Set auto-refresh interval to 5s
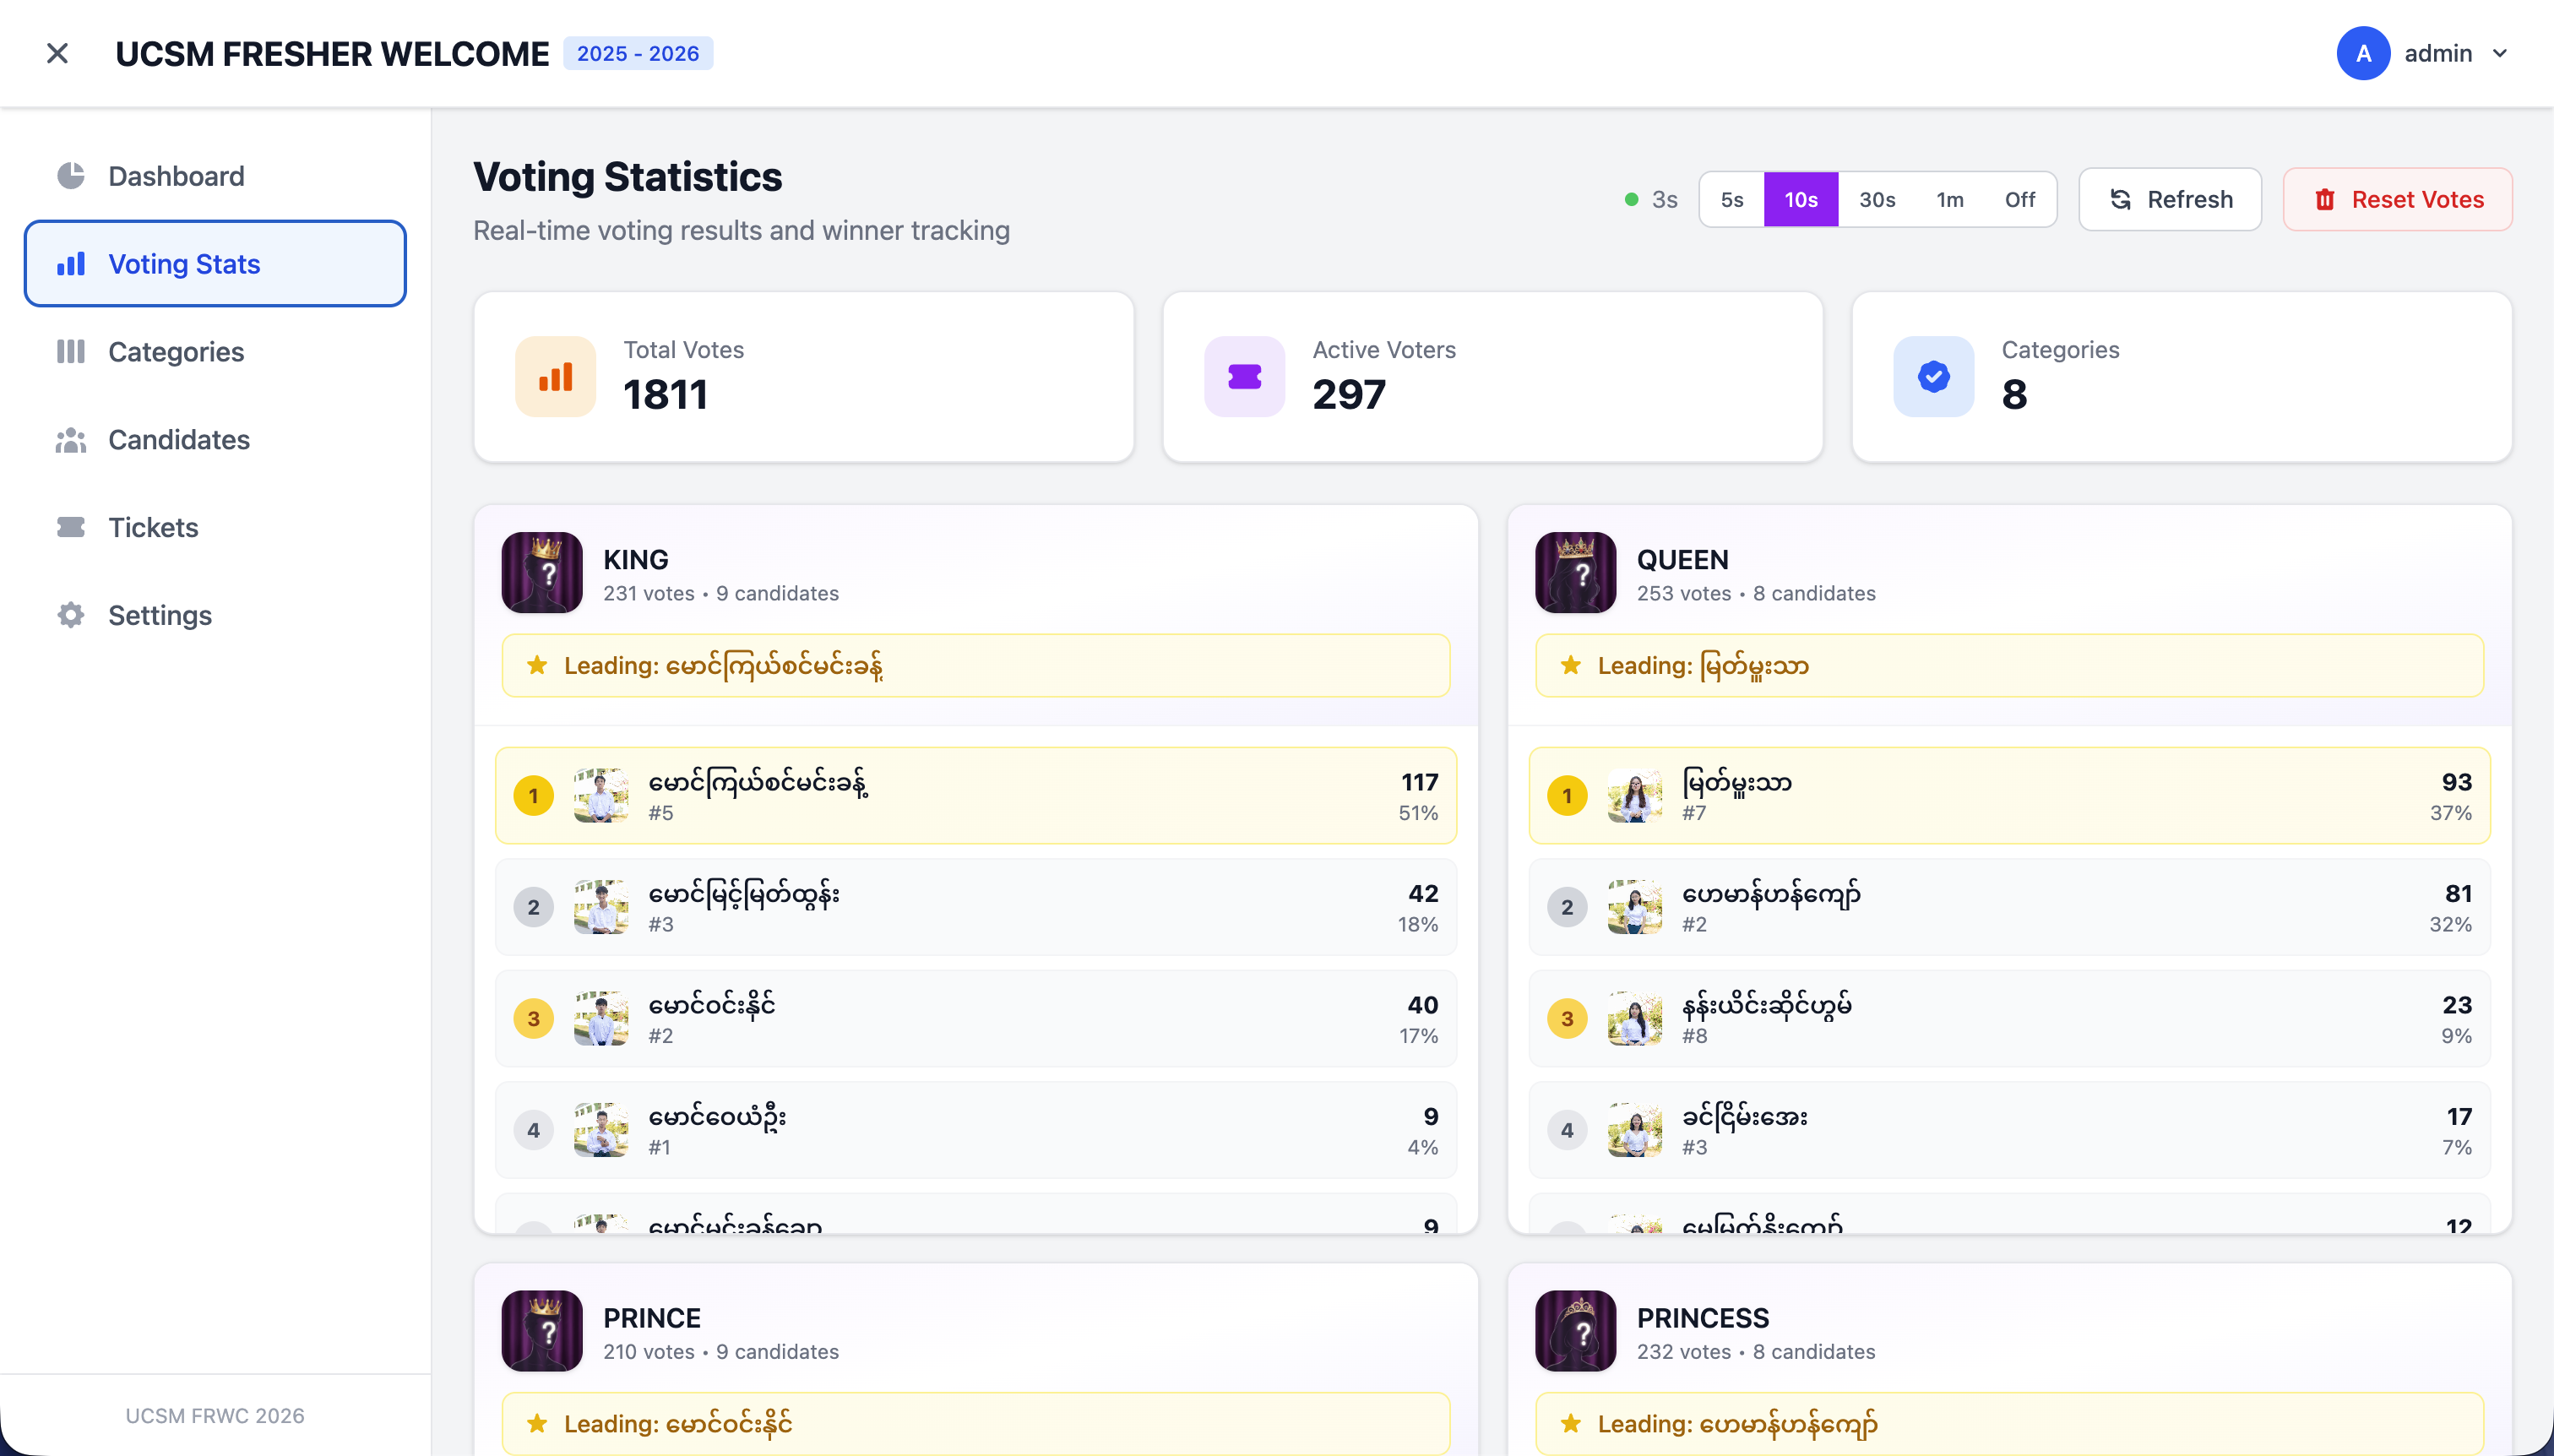This screenshot has width=2554, height=1456. pyautogui.click(x=1732, y=199)
